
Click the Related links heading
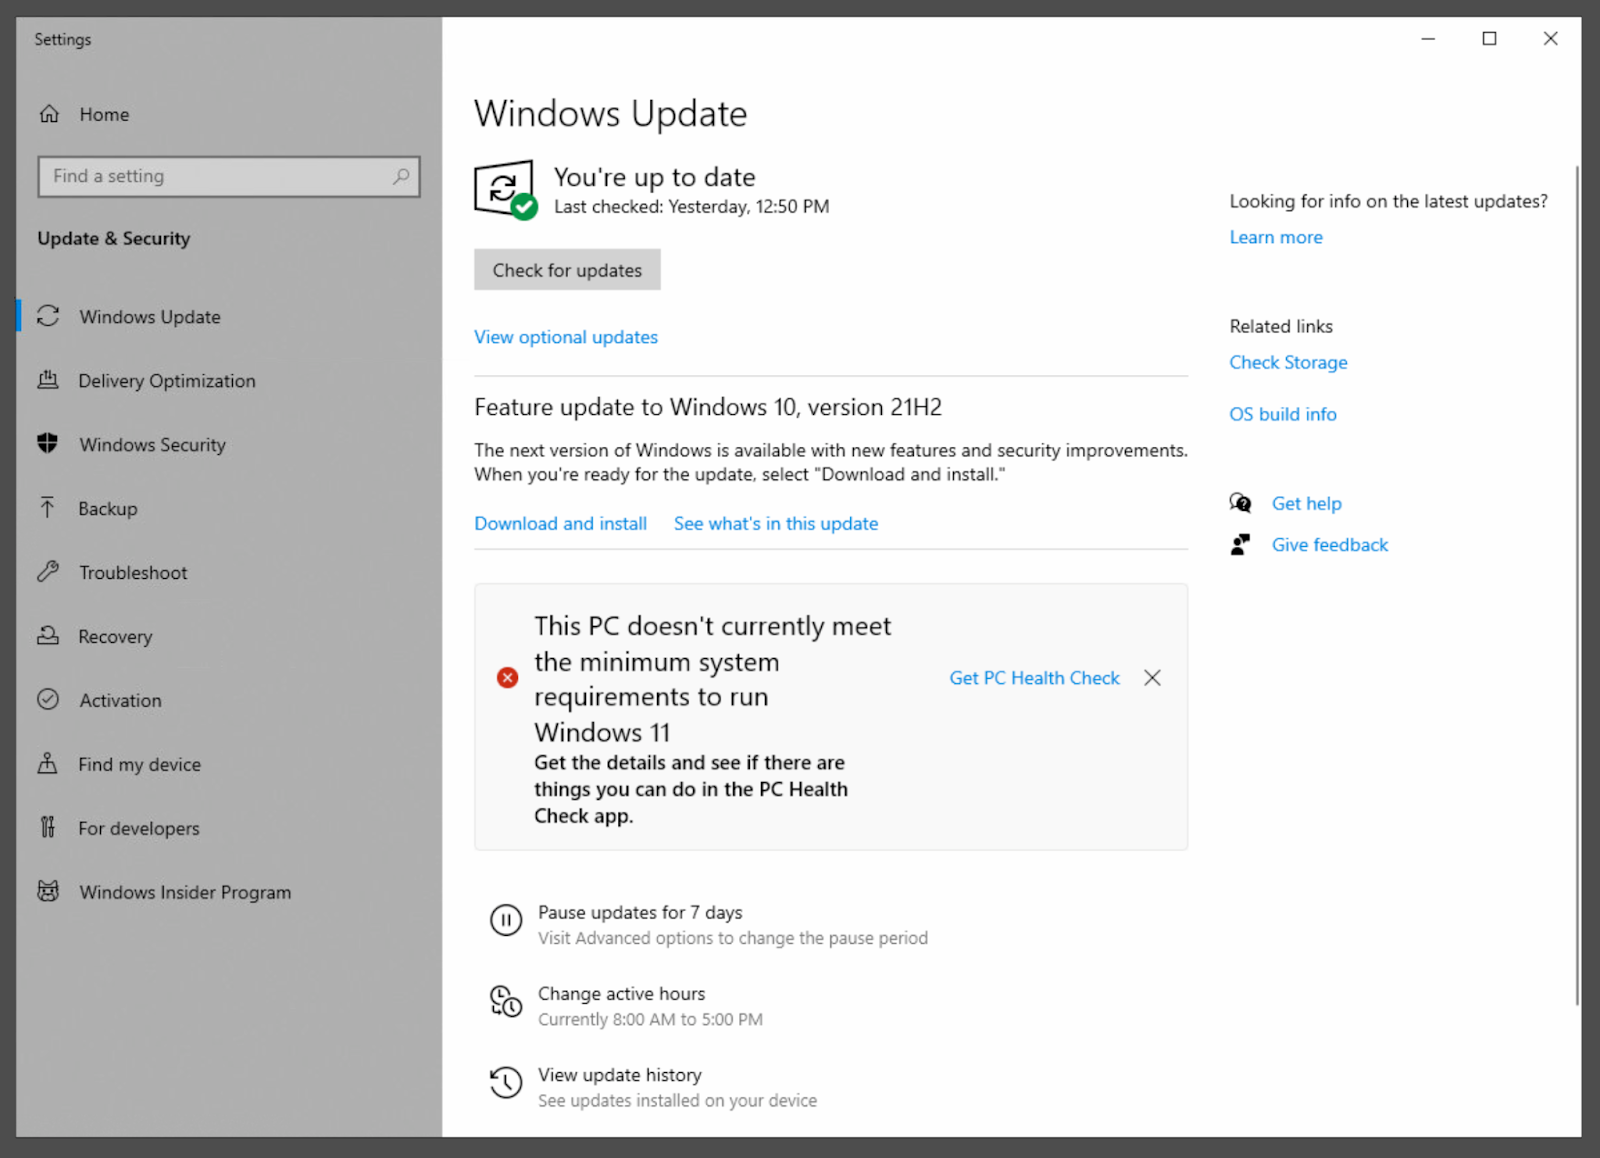point(1281,326)
